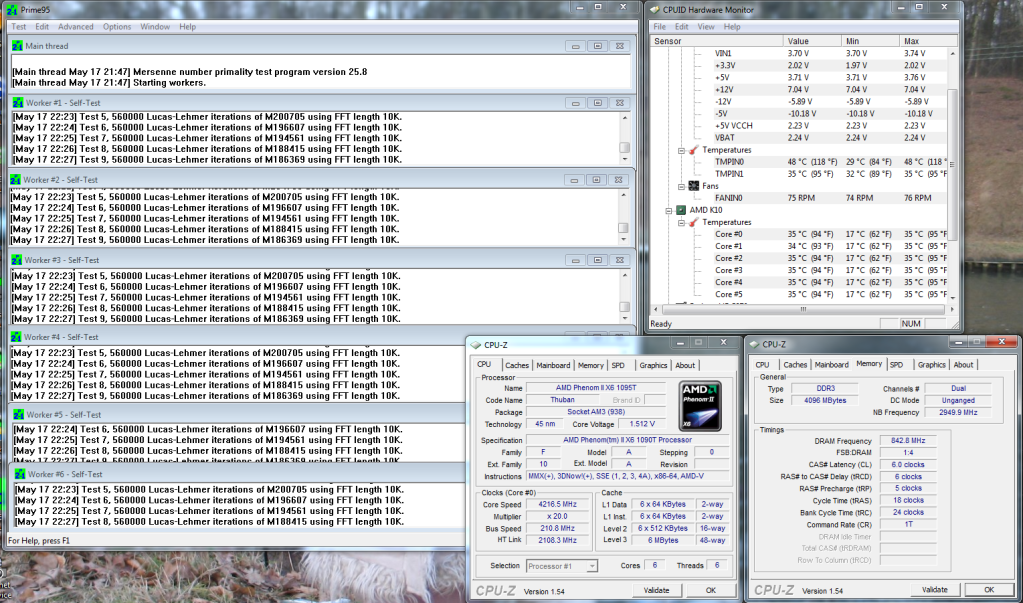This screenshot has height=603, width=1023.
Task: Select the TMPIN0 temperature row
Action: [799, 162]
